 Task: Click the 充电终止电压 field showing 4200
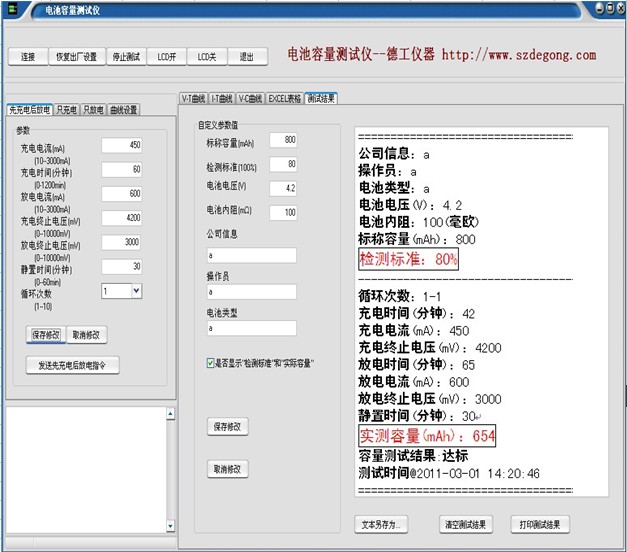pos(122,218)
